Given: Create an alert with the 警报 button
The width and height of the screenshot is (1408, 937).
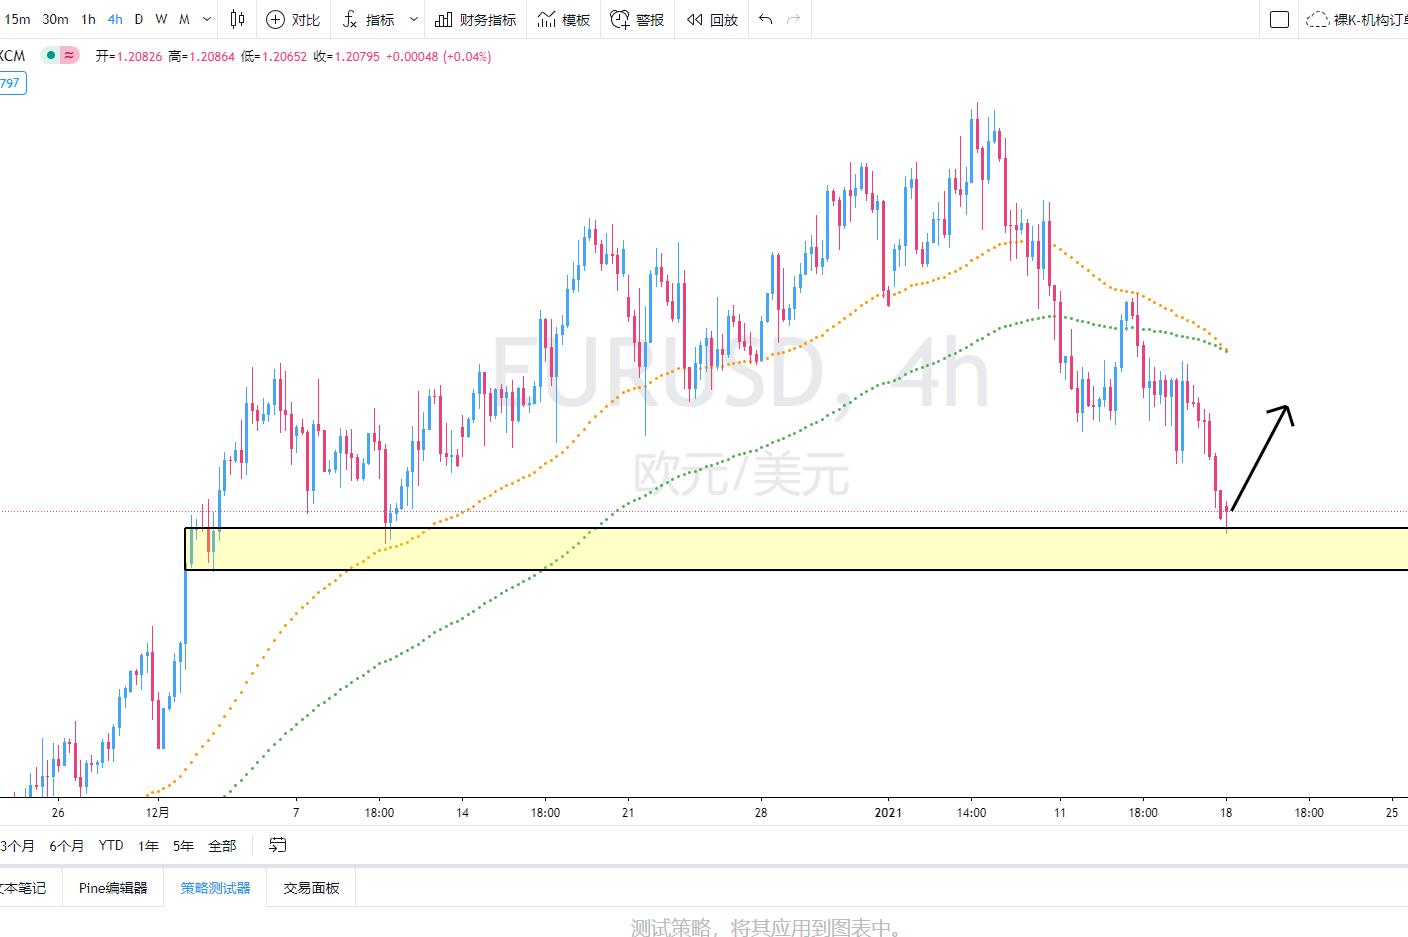Looking at the screenshot, I should (x=637, y=19).
